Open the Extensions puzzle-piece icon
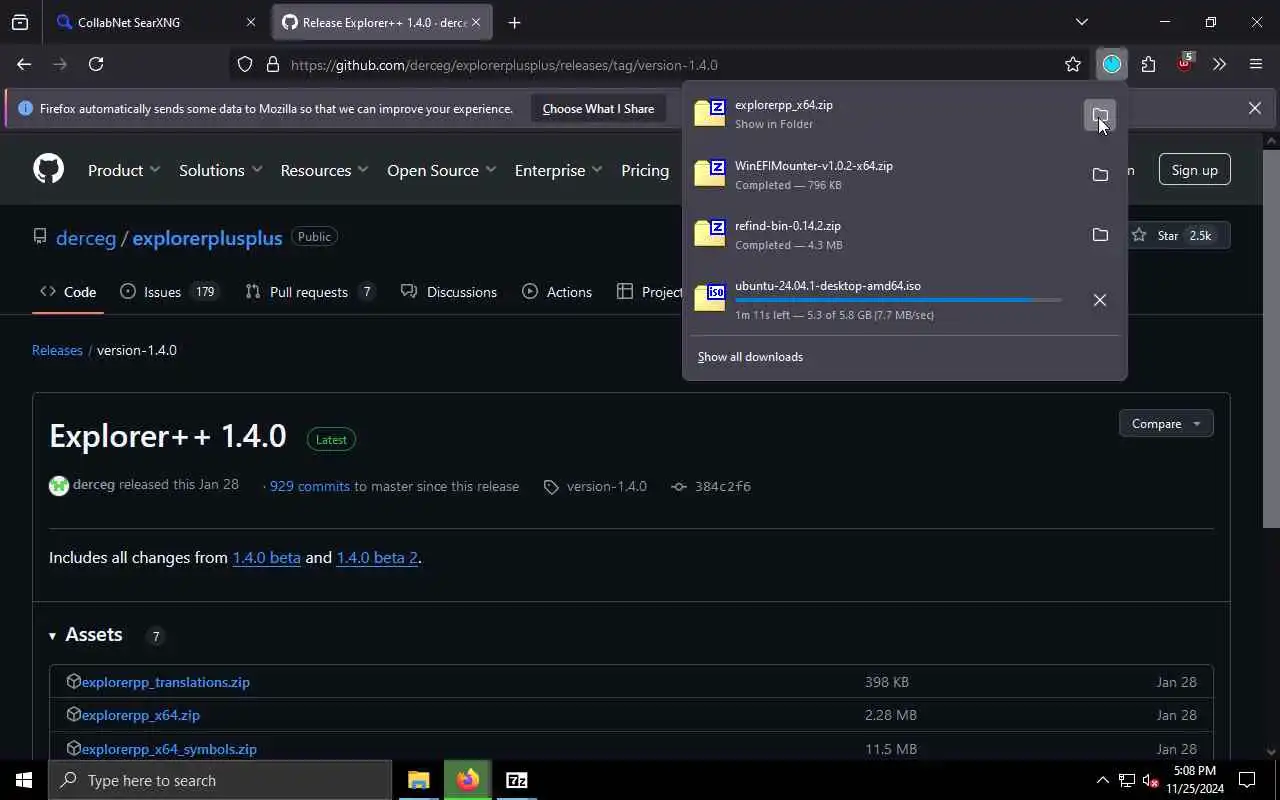The image size is (1280, 800). [x=1148, y=65]
